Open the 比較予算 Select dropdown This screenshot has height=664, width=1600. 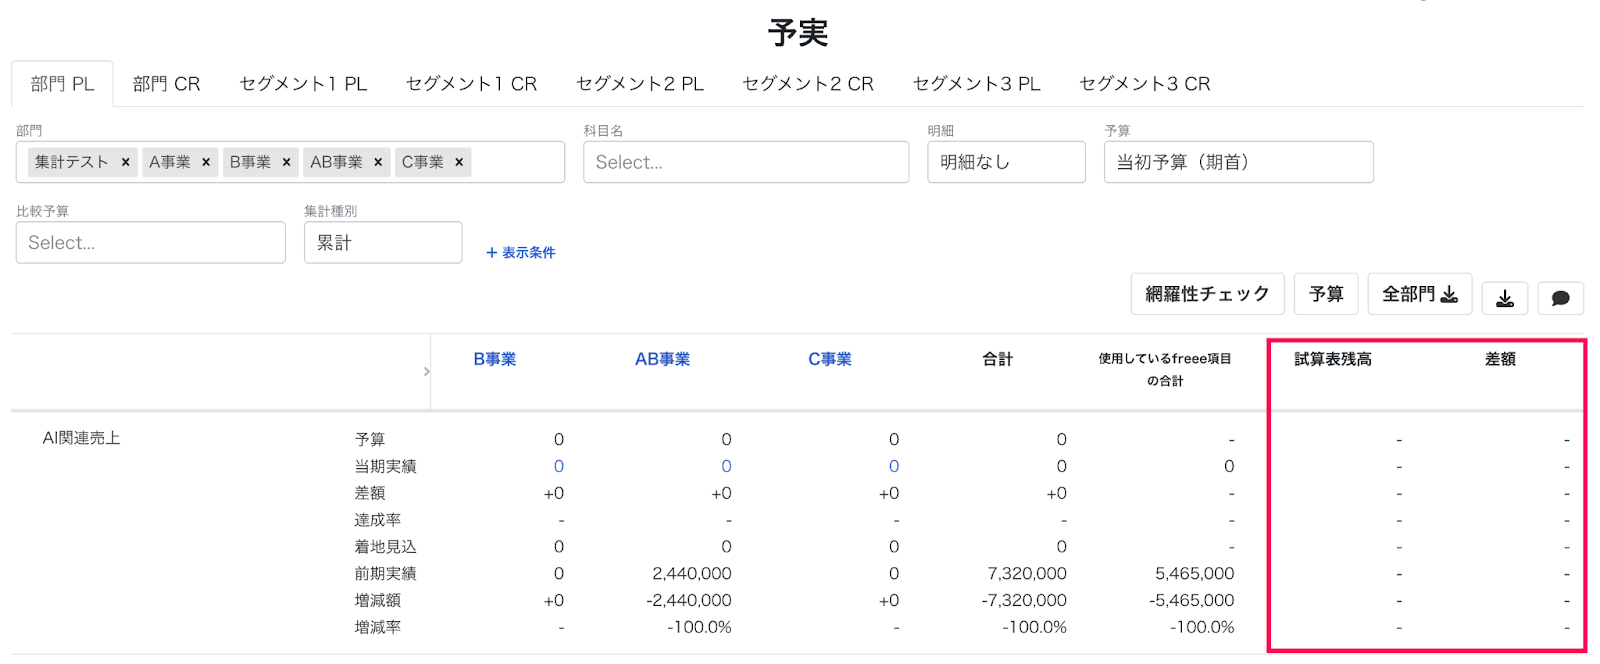click(151, 242)
